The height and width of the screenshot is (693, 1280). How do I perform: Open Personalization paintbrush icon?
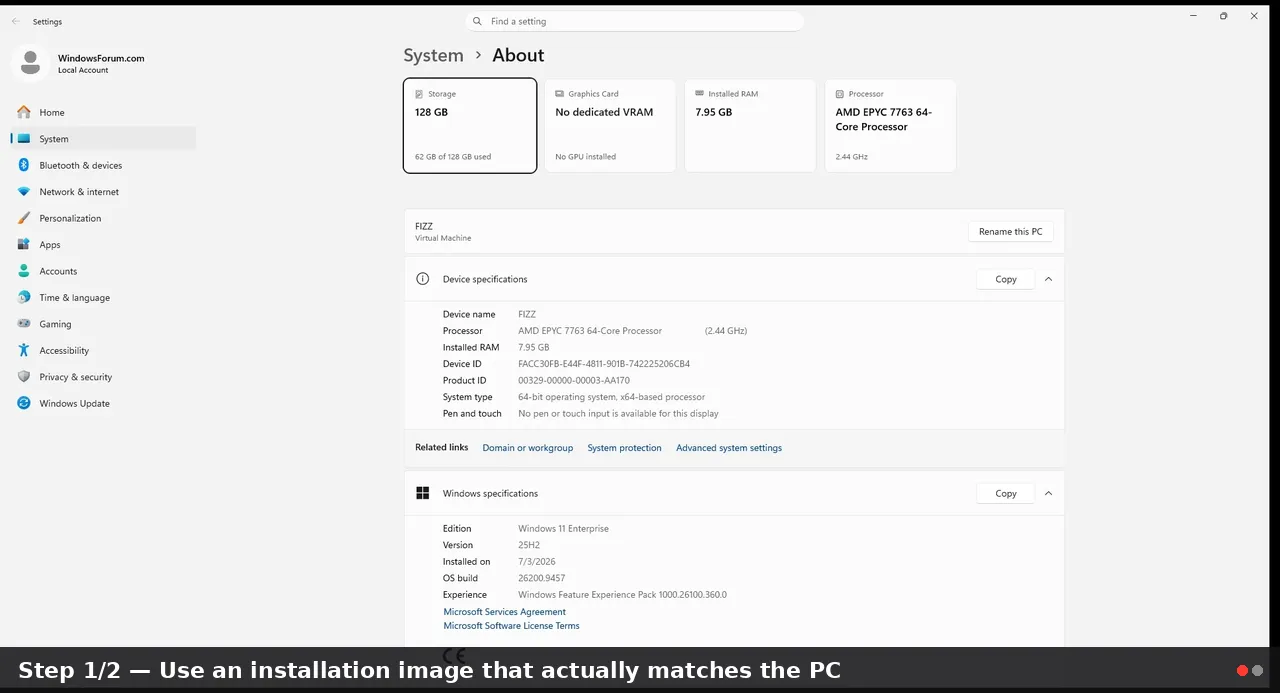click(x=24, y=218)
